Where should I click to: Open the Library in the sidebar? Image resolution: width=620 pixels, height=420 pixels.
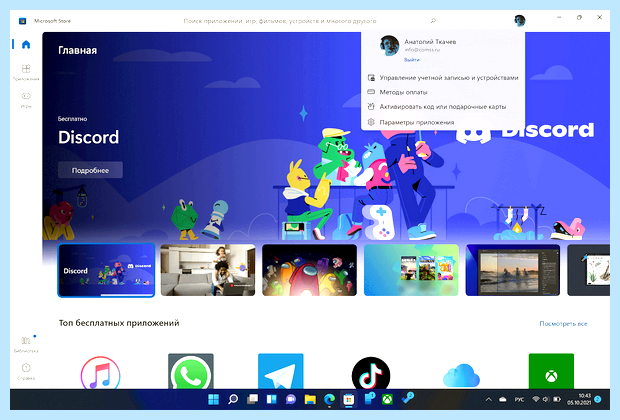point(26,344)
